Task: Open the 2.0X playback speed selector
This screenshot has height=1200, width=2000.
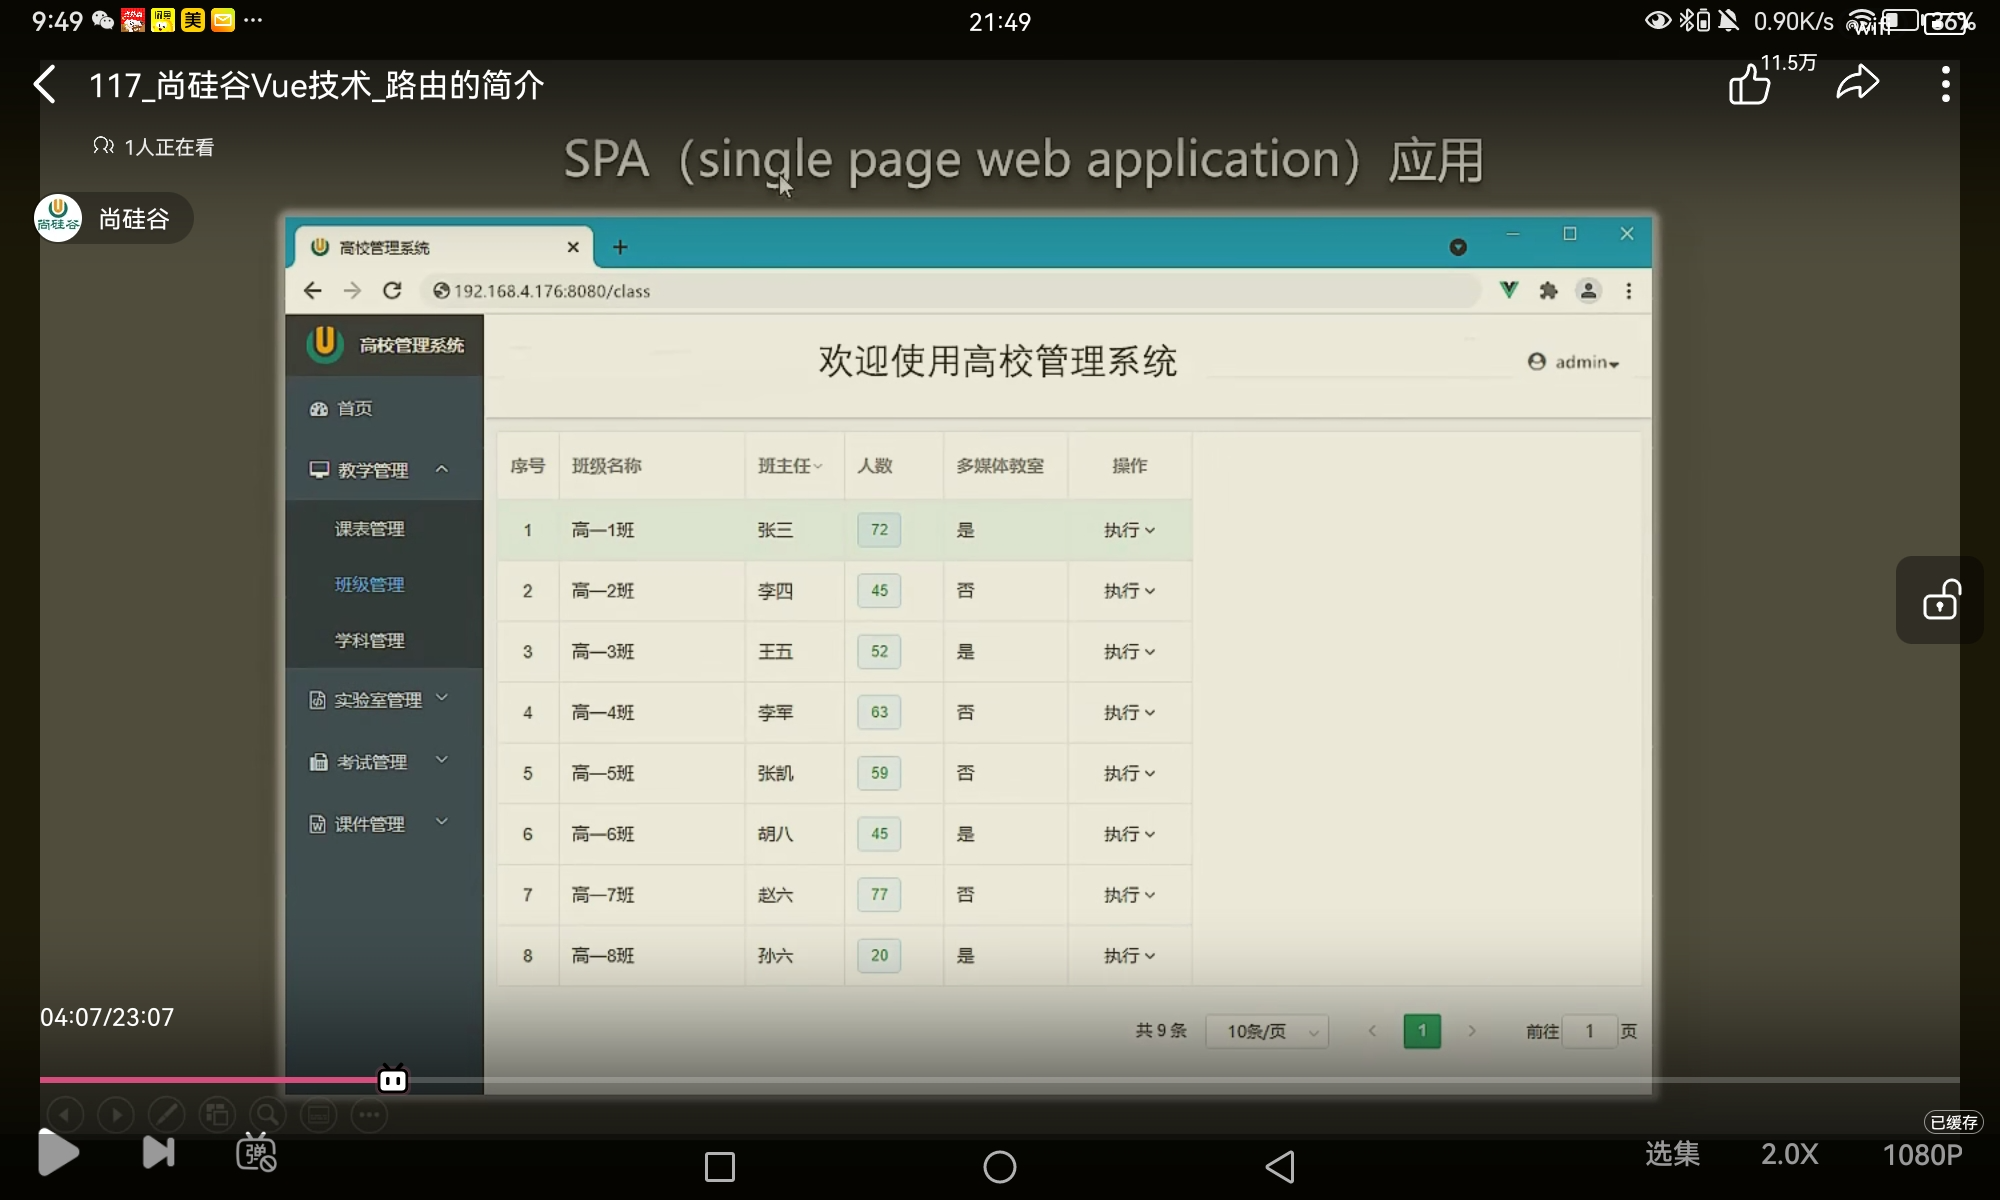Action: 1789,1154
